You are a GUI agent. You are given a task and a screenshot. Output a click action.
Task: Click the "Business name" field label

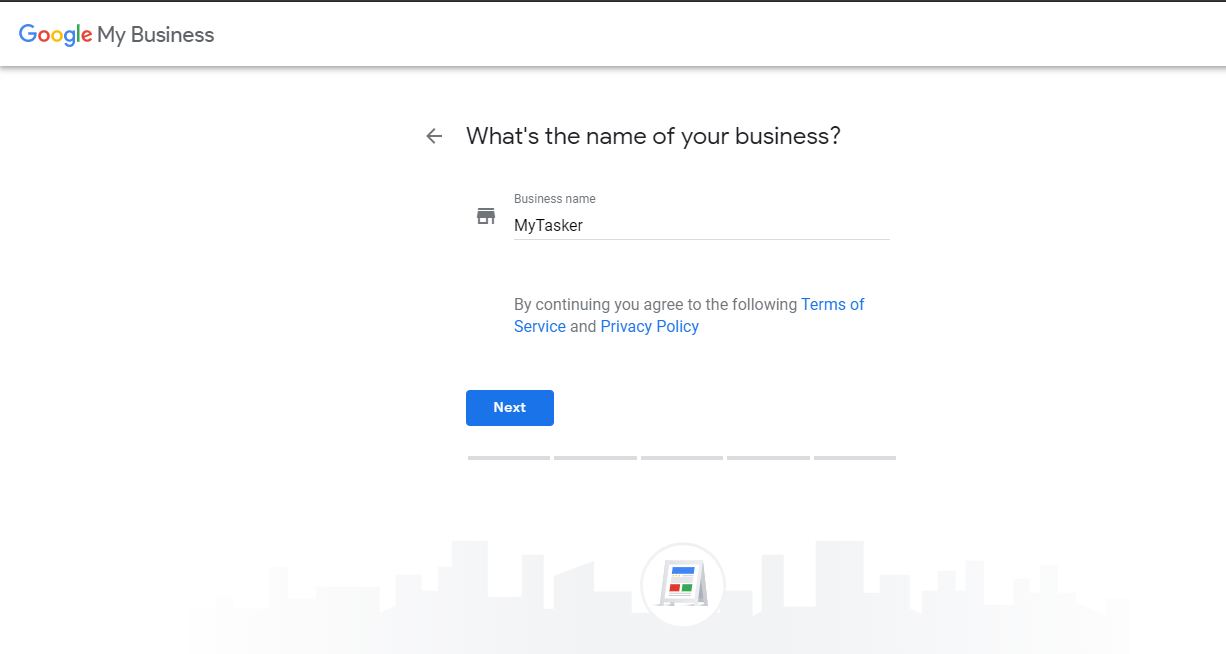coord(554,199)
